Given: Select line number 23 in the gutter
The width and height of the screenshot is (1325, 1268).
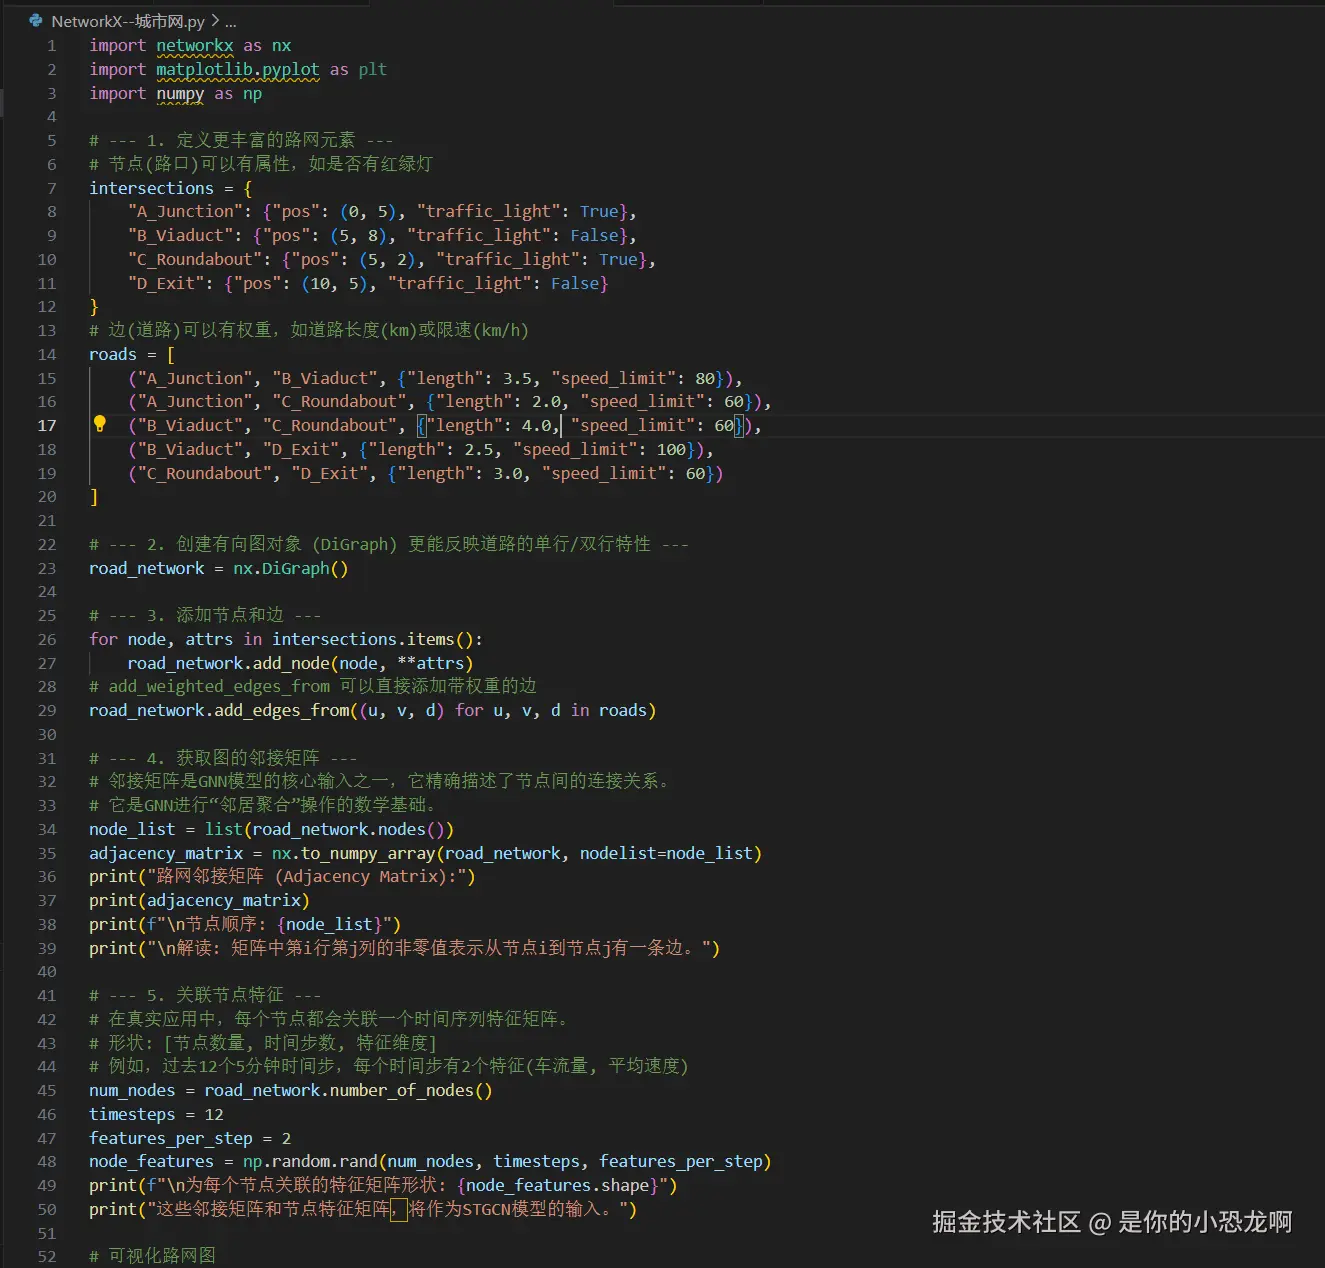Looking at the screenshot, I should click(47, 568).
